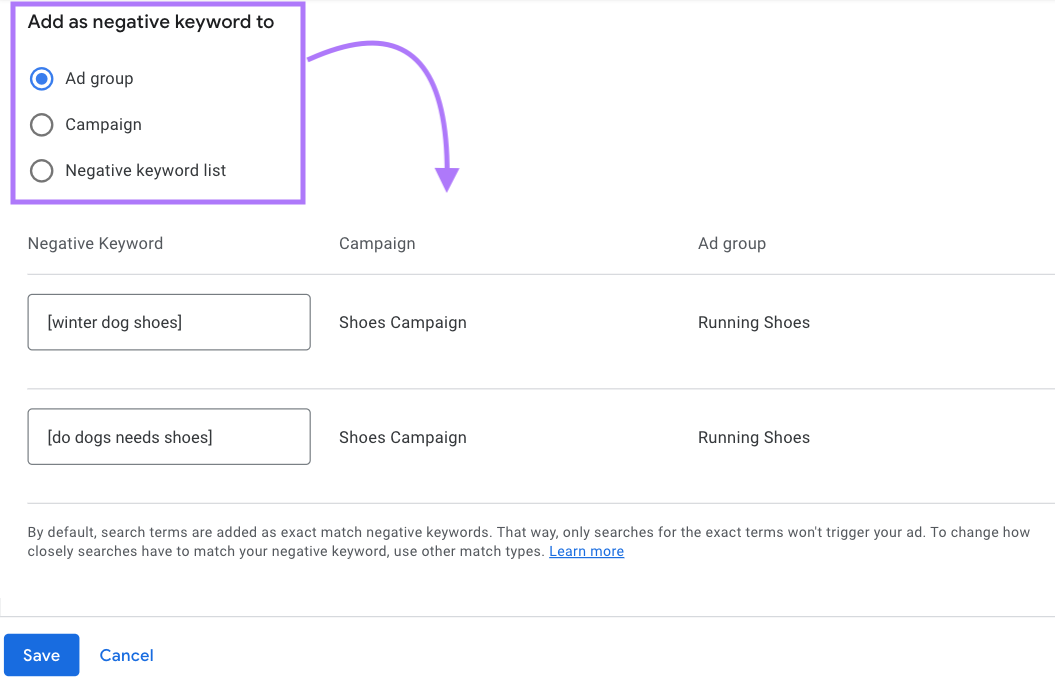The image size is (1055, 691).
Task: Click inside the [do dogs needs shoes] field
Action: click(x=168, y=436)
